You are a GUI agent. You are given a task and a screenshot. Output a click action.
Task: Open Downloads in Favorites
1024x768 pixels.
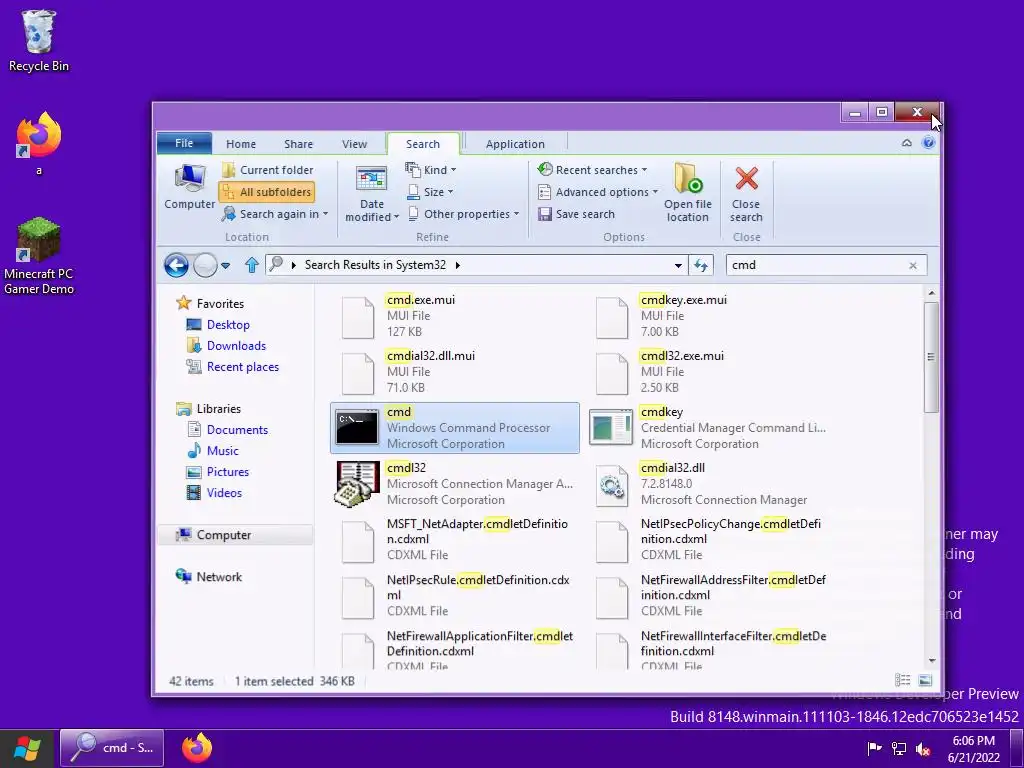coord(236,345)
